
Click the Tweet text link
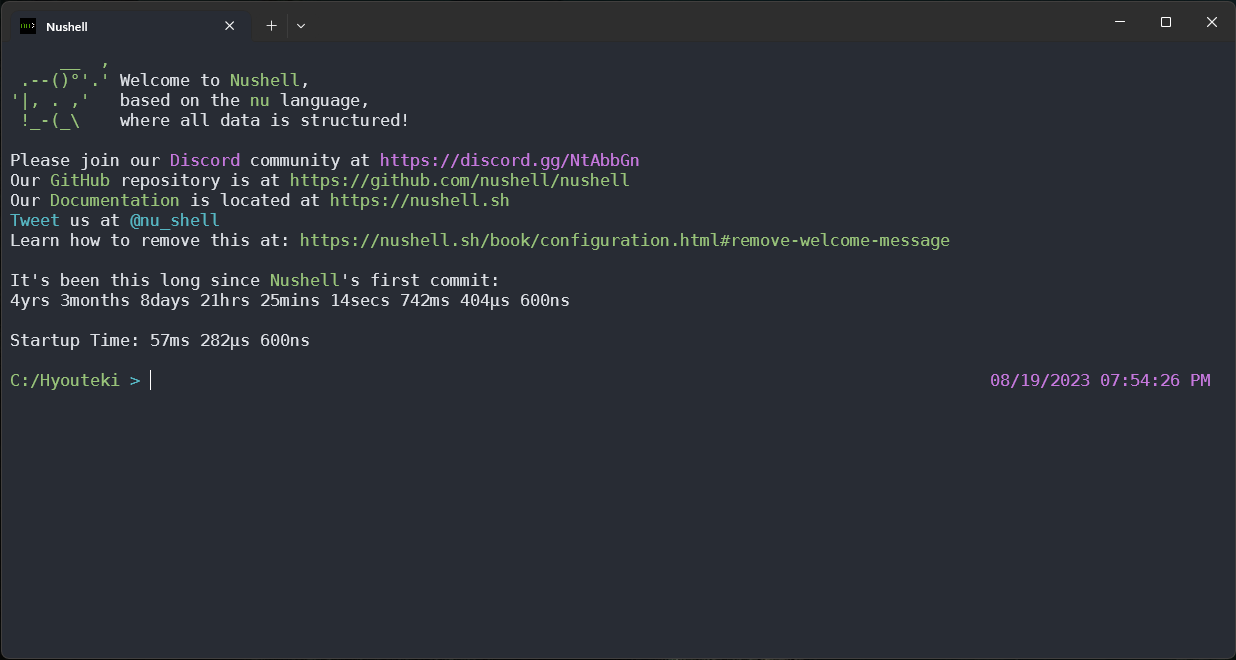(x=34, y=220)
